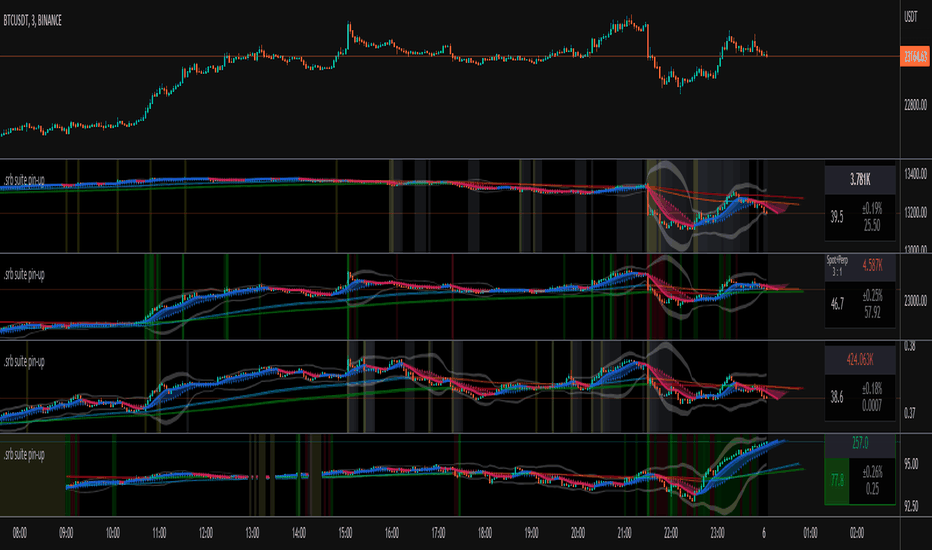Click the 13:00 time axis label
932x550 pixels.
pyautogui.click(x=252, y=533)
